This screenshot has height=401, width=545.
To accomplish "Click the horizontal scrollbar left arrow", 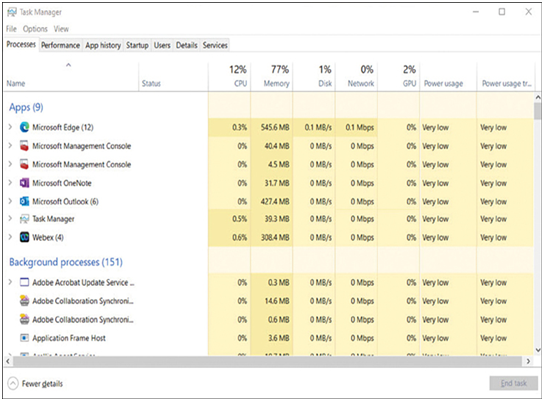I will [8, 361].
